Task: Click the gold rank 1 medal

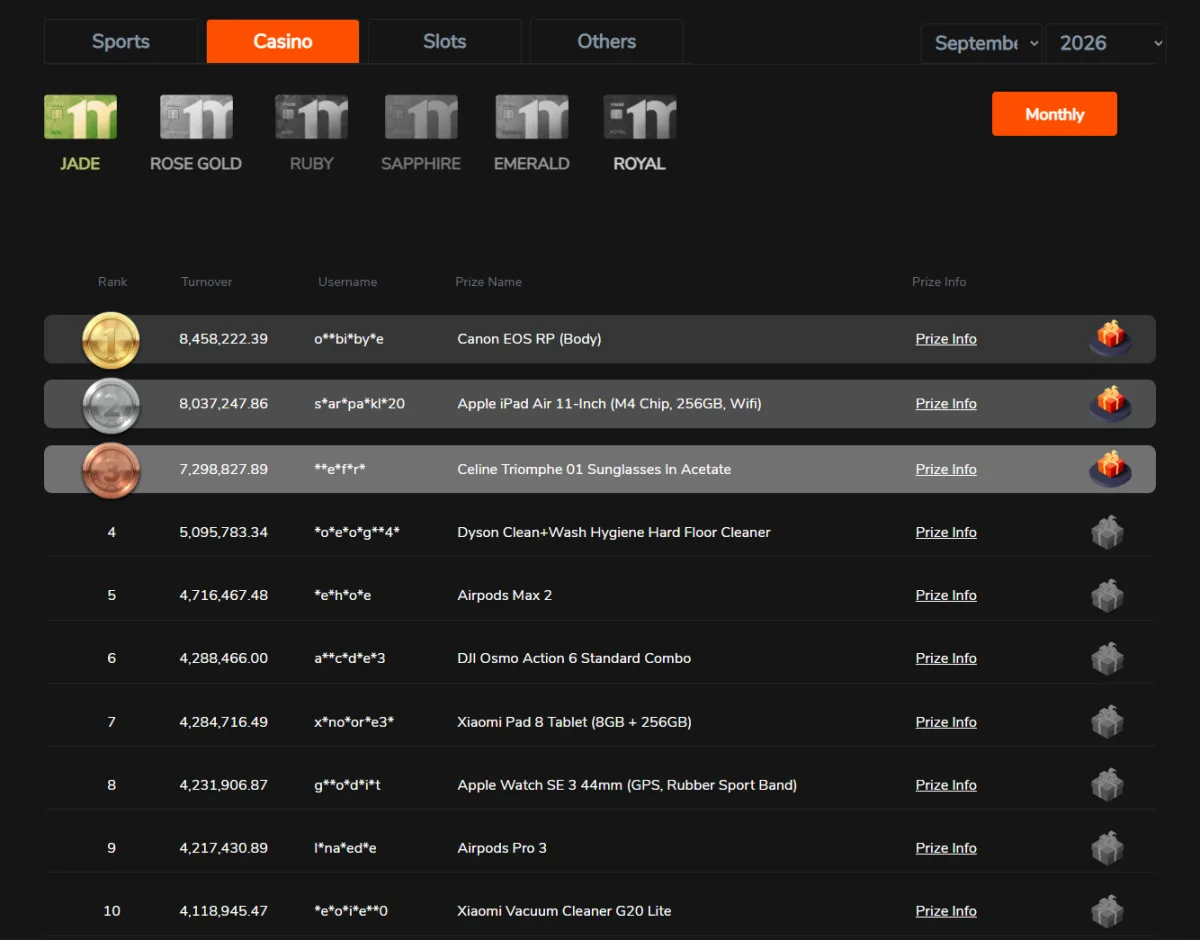Action: pyautogui.click(x=111, y=340)
